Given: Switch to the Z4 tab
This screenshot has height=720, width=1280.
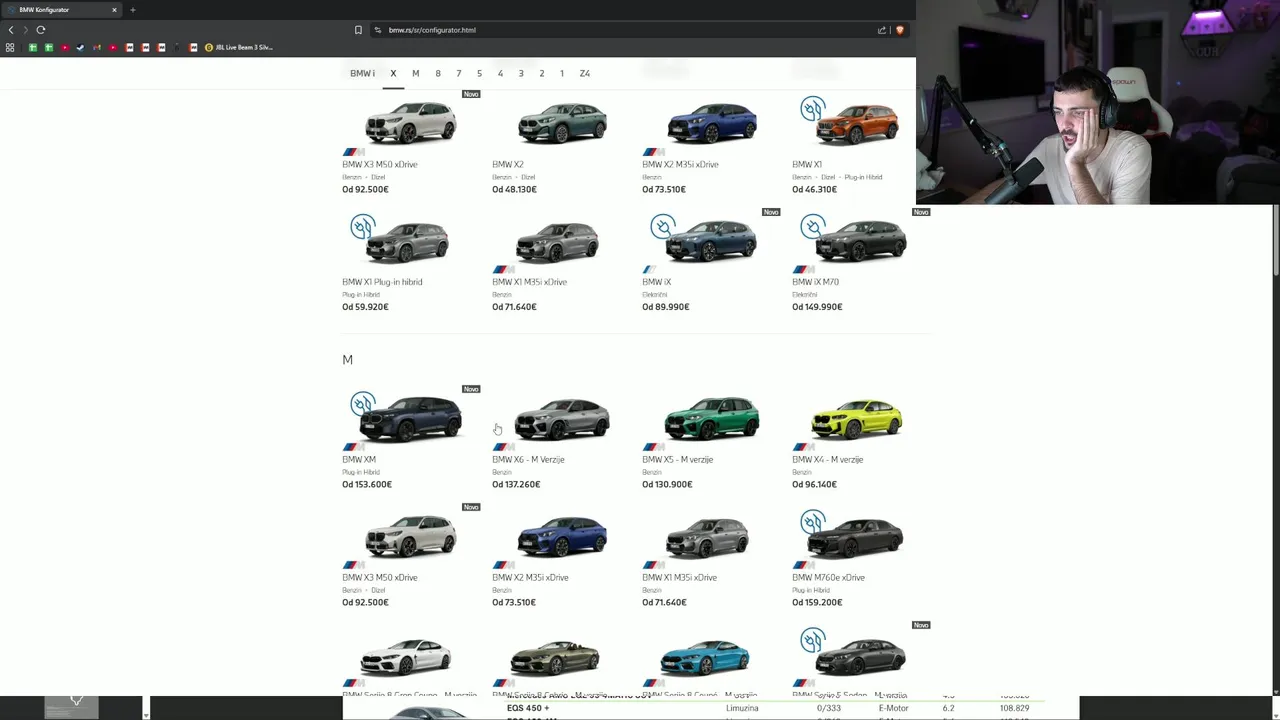Looking at the screenshot, I should point(585,73).
